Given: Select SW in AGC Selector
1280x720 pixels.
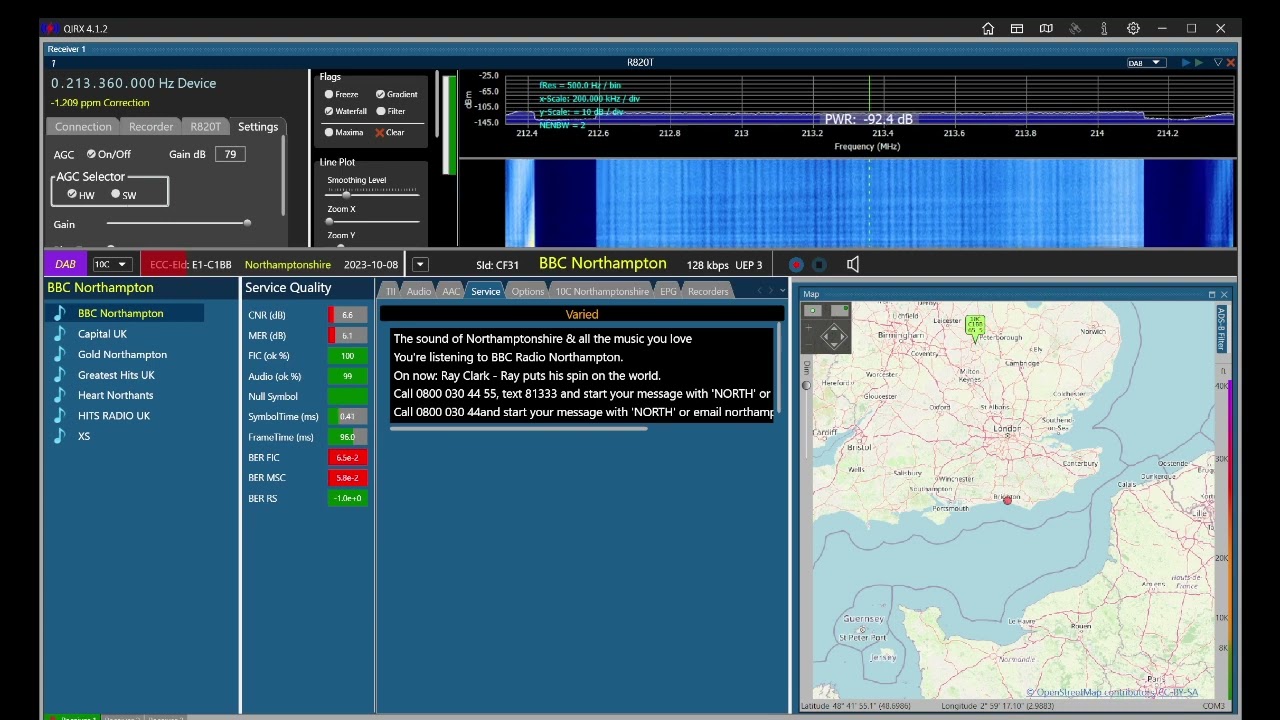Looking at the screenshot, I should point(116,194).
